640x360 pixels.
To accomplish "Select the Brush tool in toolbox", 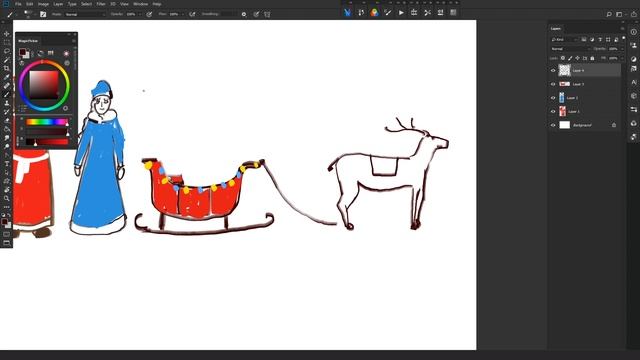I will tap(7, 94).
